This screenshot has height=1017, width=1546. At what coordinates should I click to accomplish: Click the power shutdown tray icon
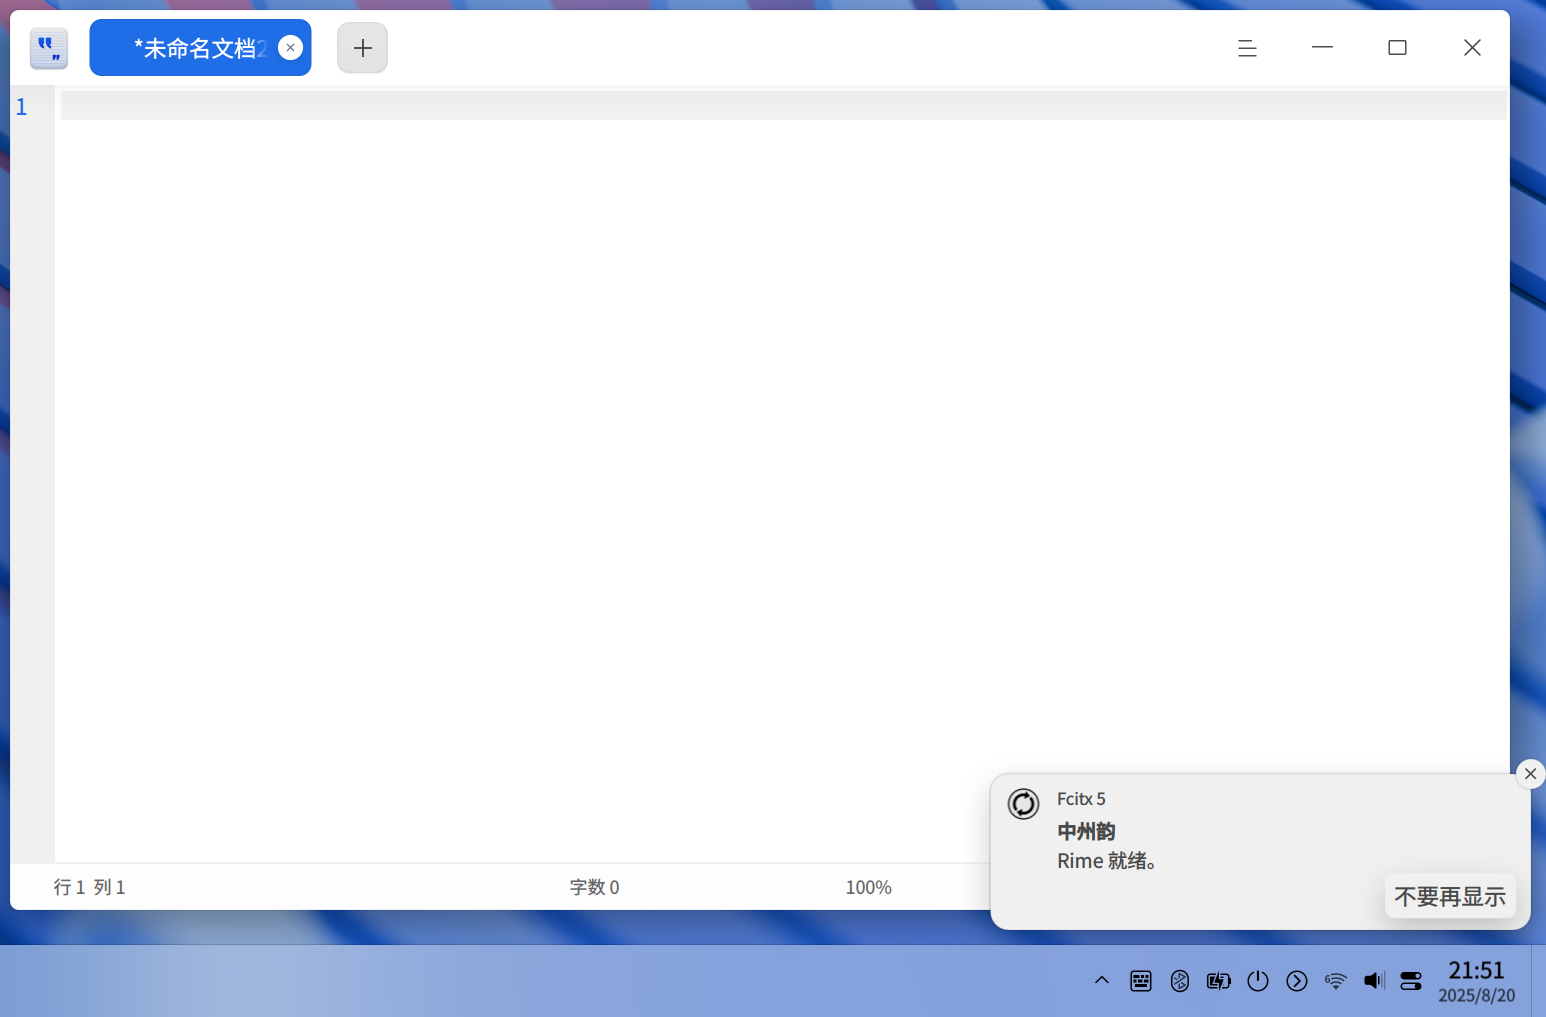[x=1258, y=981]
